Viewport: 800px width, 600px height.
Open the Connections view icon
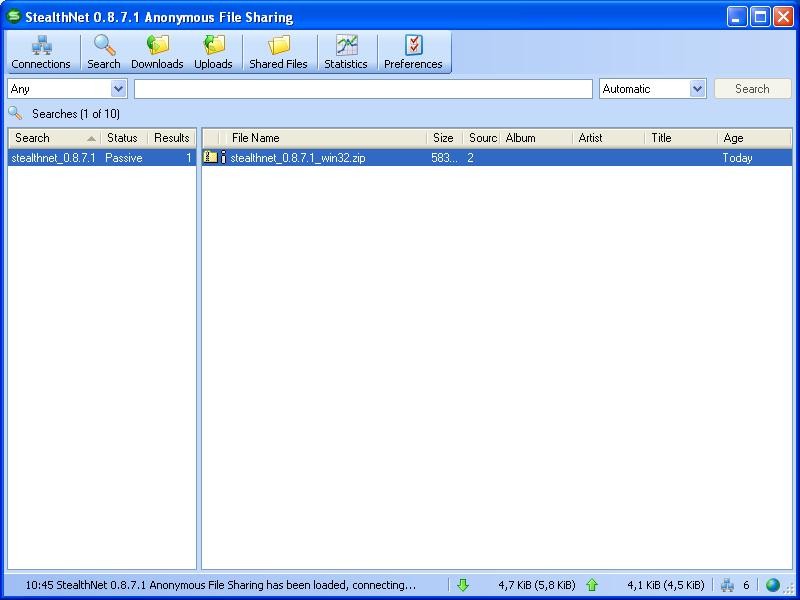tap(41, 45)
